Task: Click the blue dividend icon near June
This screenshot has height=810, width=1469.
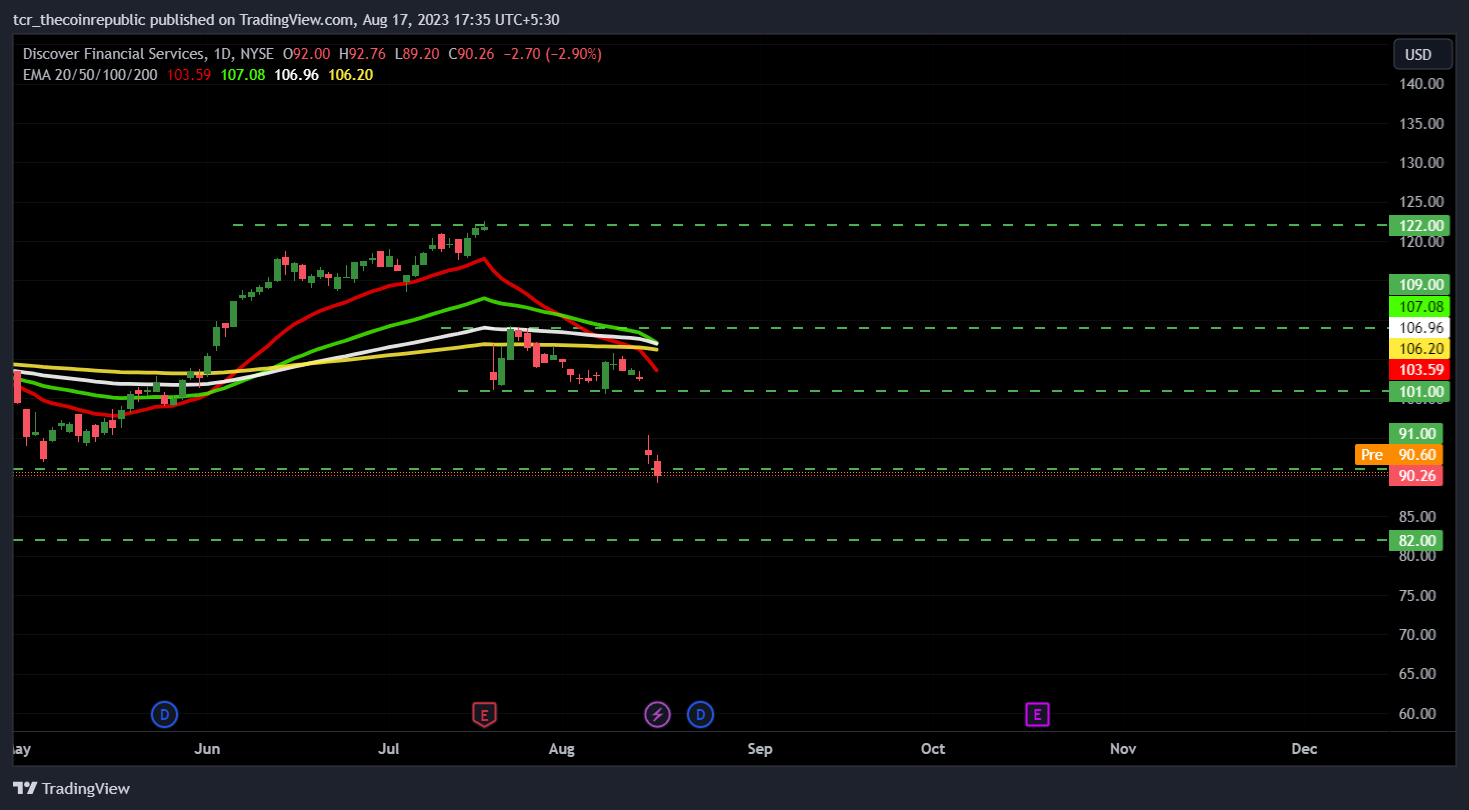Action: point(164,714)
